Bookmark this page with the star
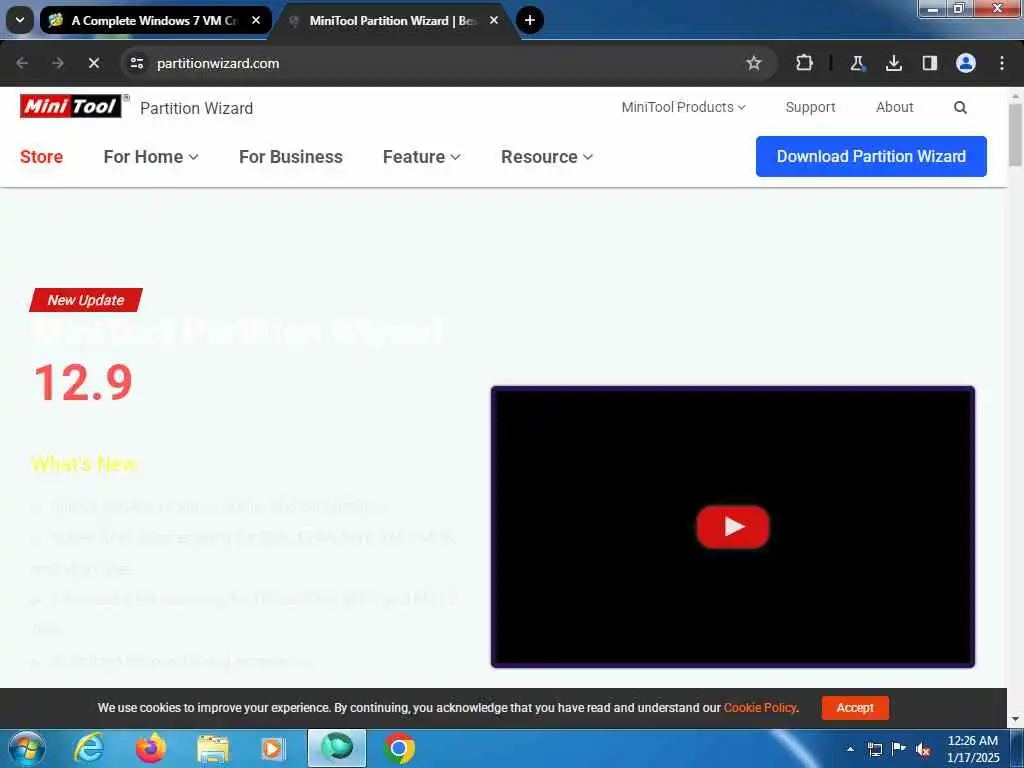Screen dimensions: 1024x768 754,63
